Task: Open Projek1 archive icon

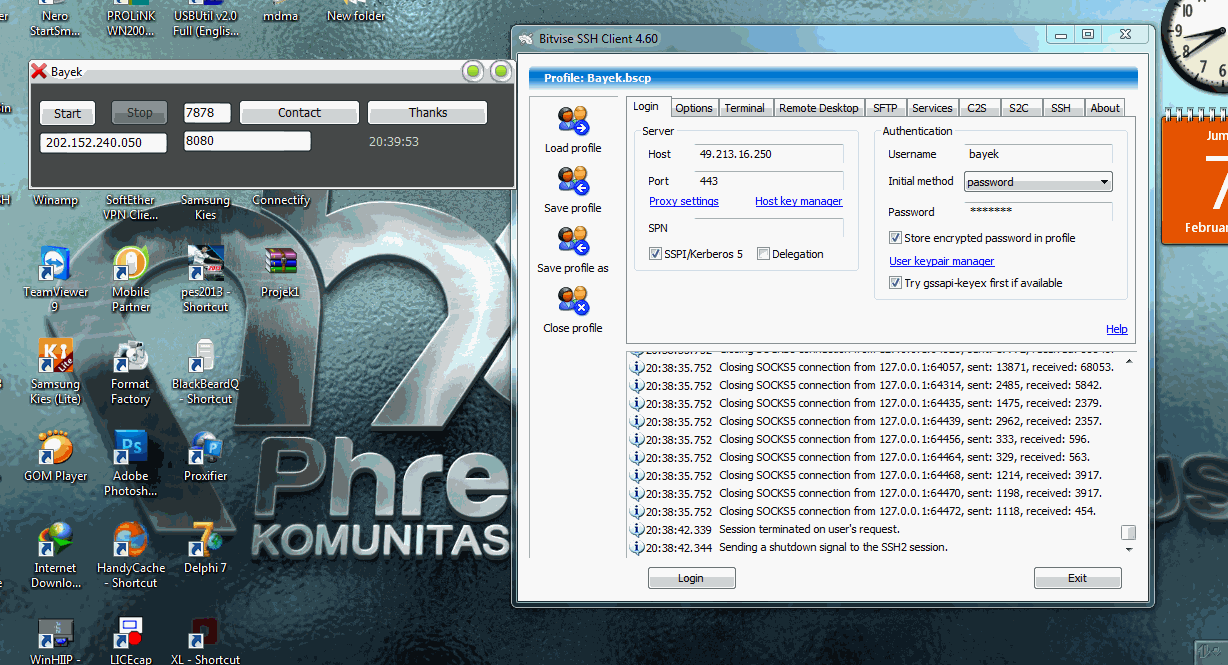Action: click(x=281, y=262)
